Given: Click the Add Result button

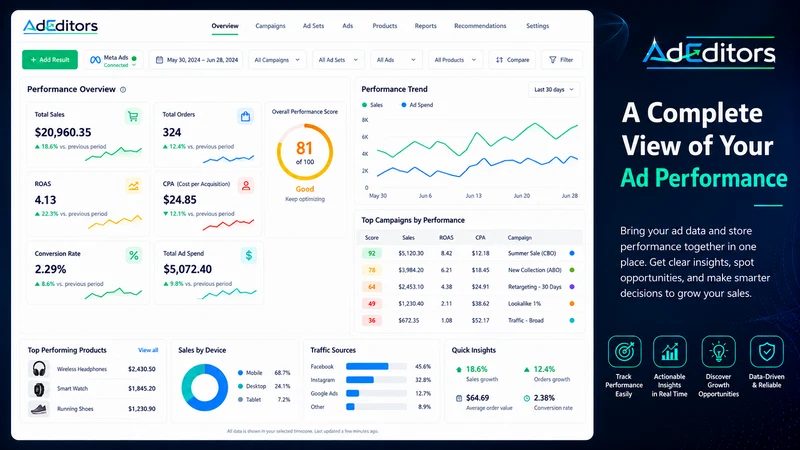Looking at the screenshot, I should point(50,60).
